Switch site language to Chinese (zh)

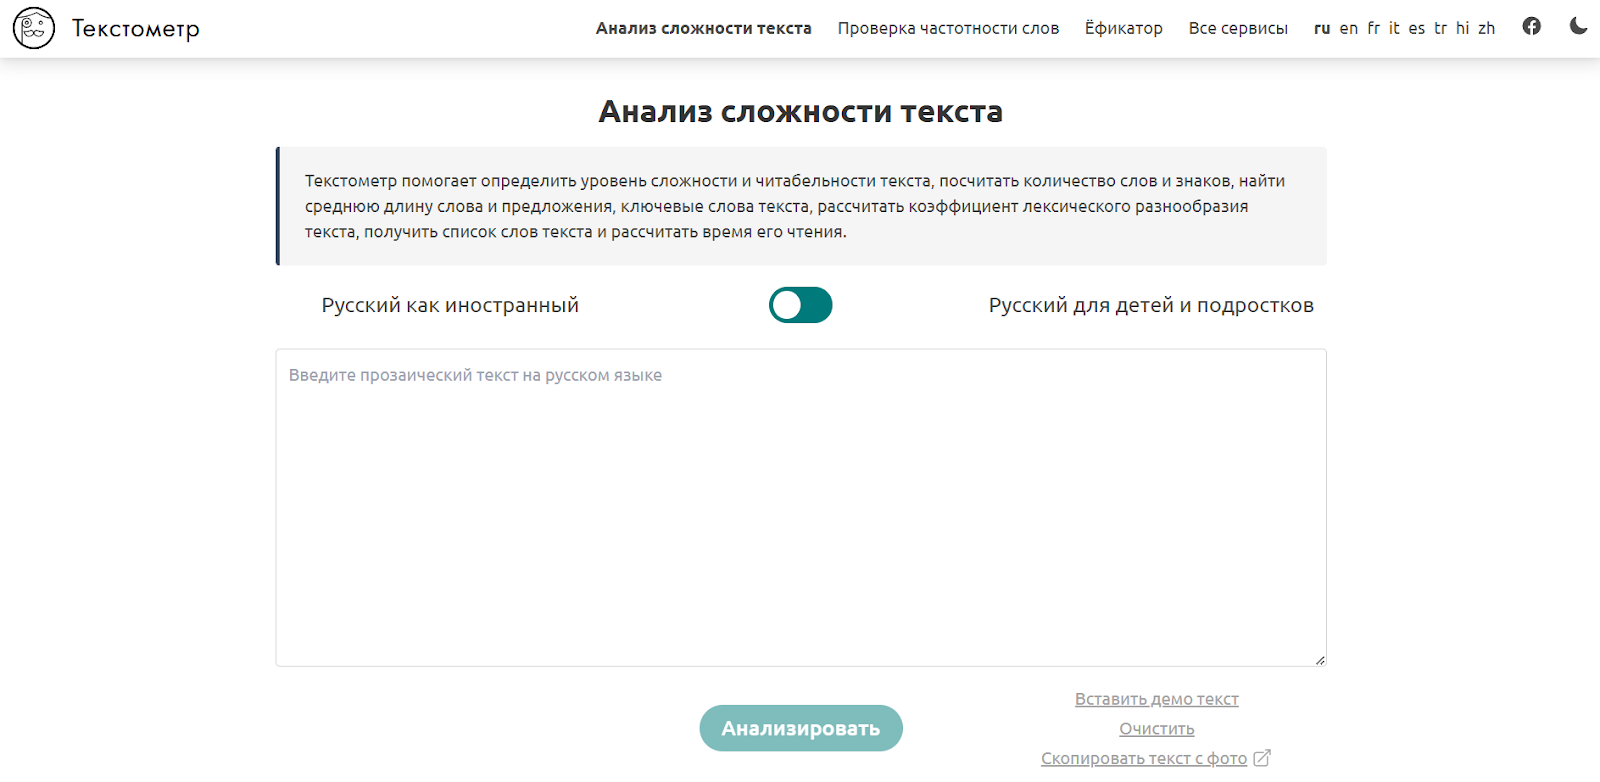click(x=1486, y=29)
